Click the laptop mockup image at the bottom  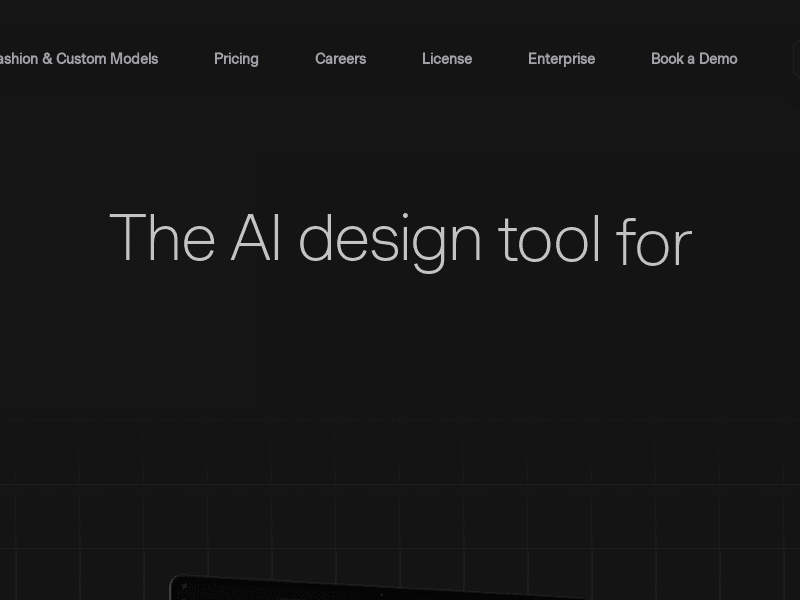pyautogui.click(x=380, y=590)
